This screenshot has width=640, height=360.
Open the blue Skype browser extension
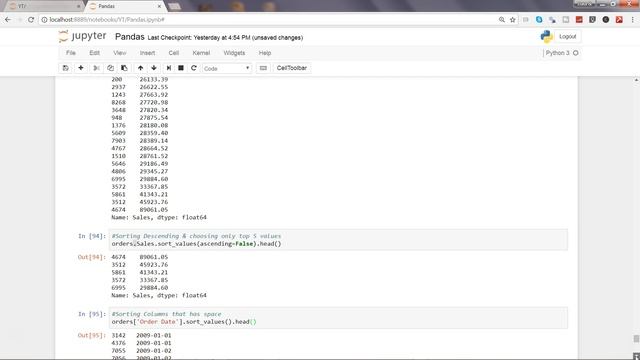point(539,20)
